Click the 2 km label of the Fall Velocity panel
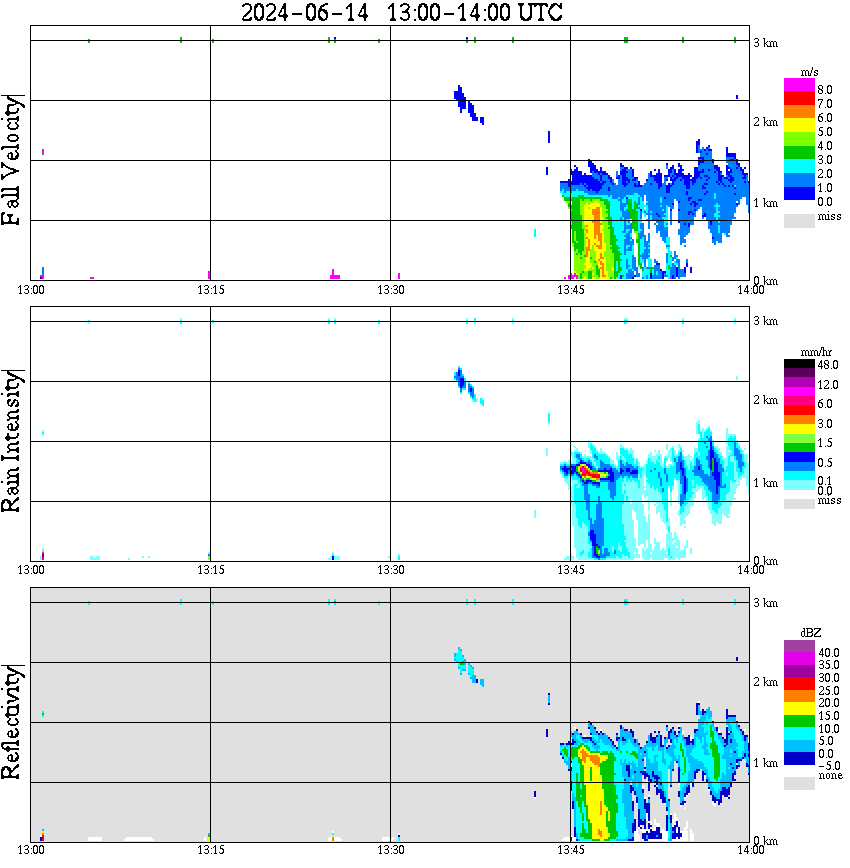This screenshot has width=850, height=868. pyautogui.click(x=766, y=122)
